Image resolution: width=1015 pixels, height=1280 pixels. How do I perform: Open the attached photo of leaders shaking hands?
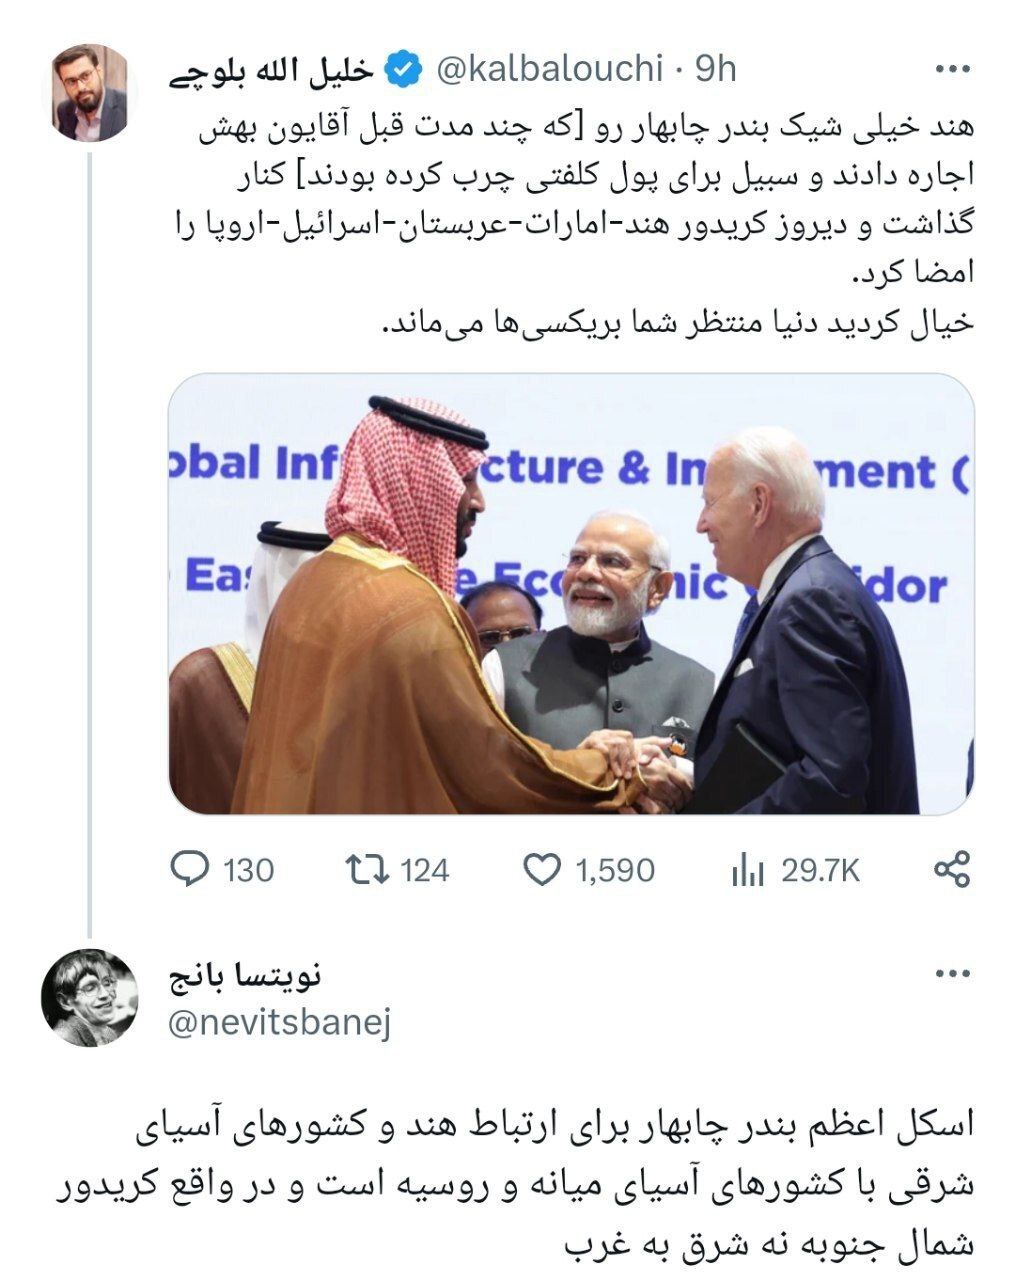click(570, 594)
